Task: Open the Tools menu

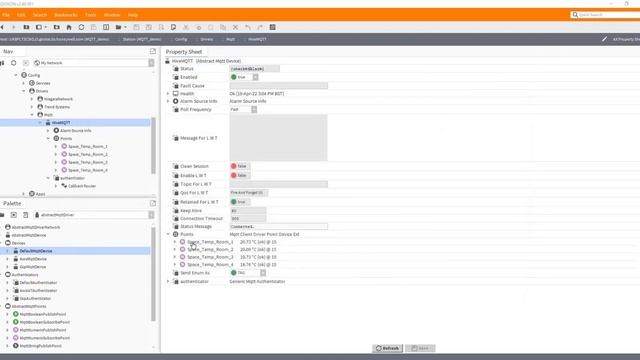Action: 91,15
